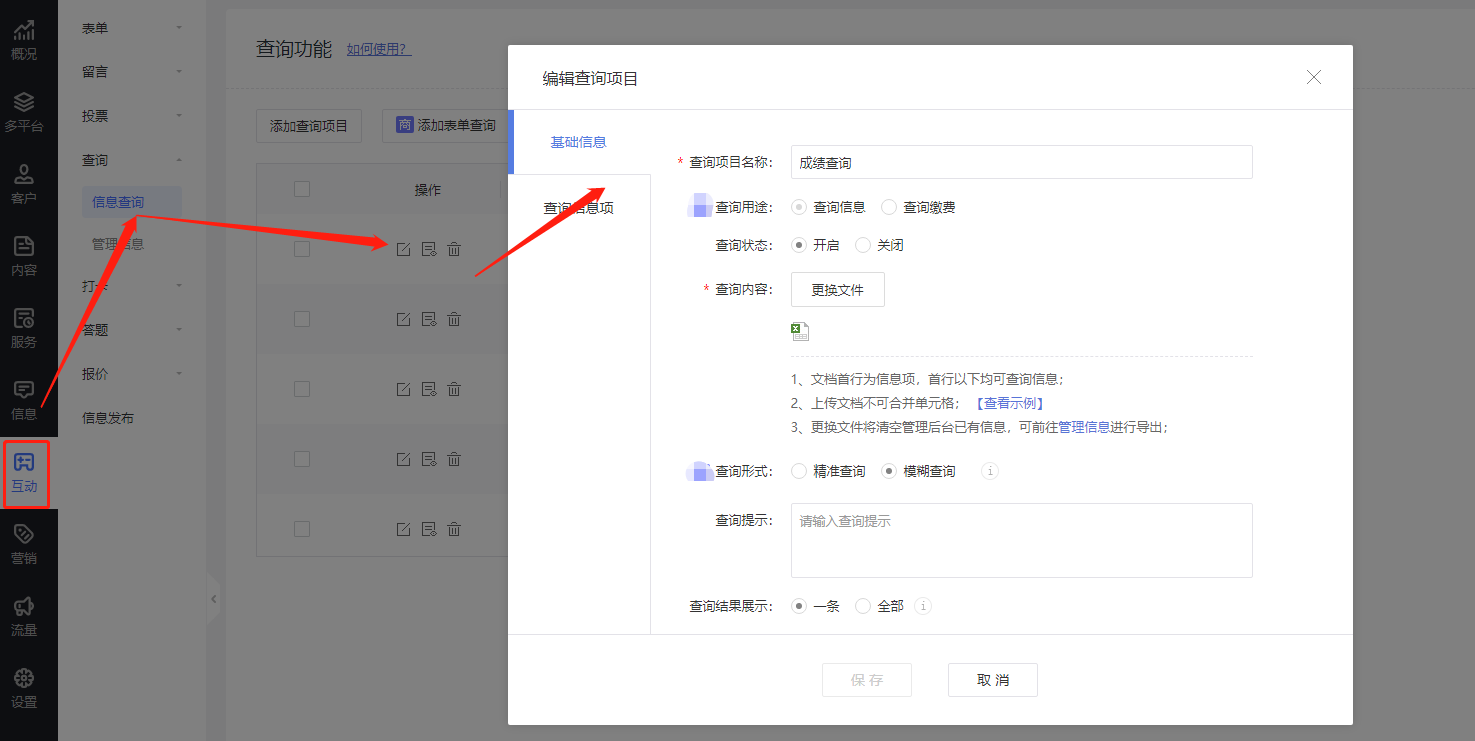Tick the checkbox in the first table row
Screen dimensions: 1475x741
[x=302, y=249]
